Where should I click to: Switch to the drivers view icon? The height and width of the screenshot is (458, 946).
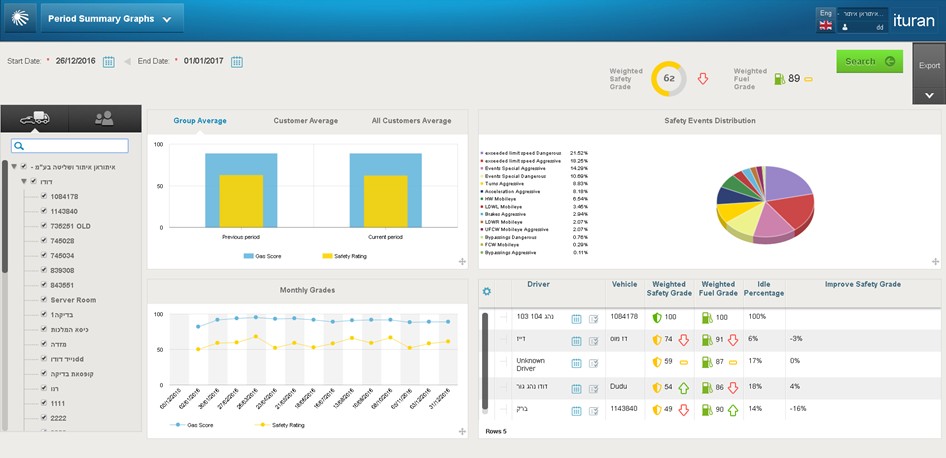104,118
